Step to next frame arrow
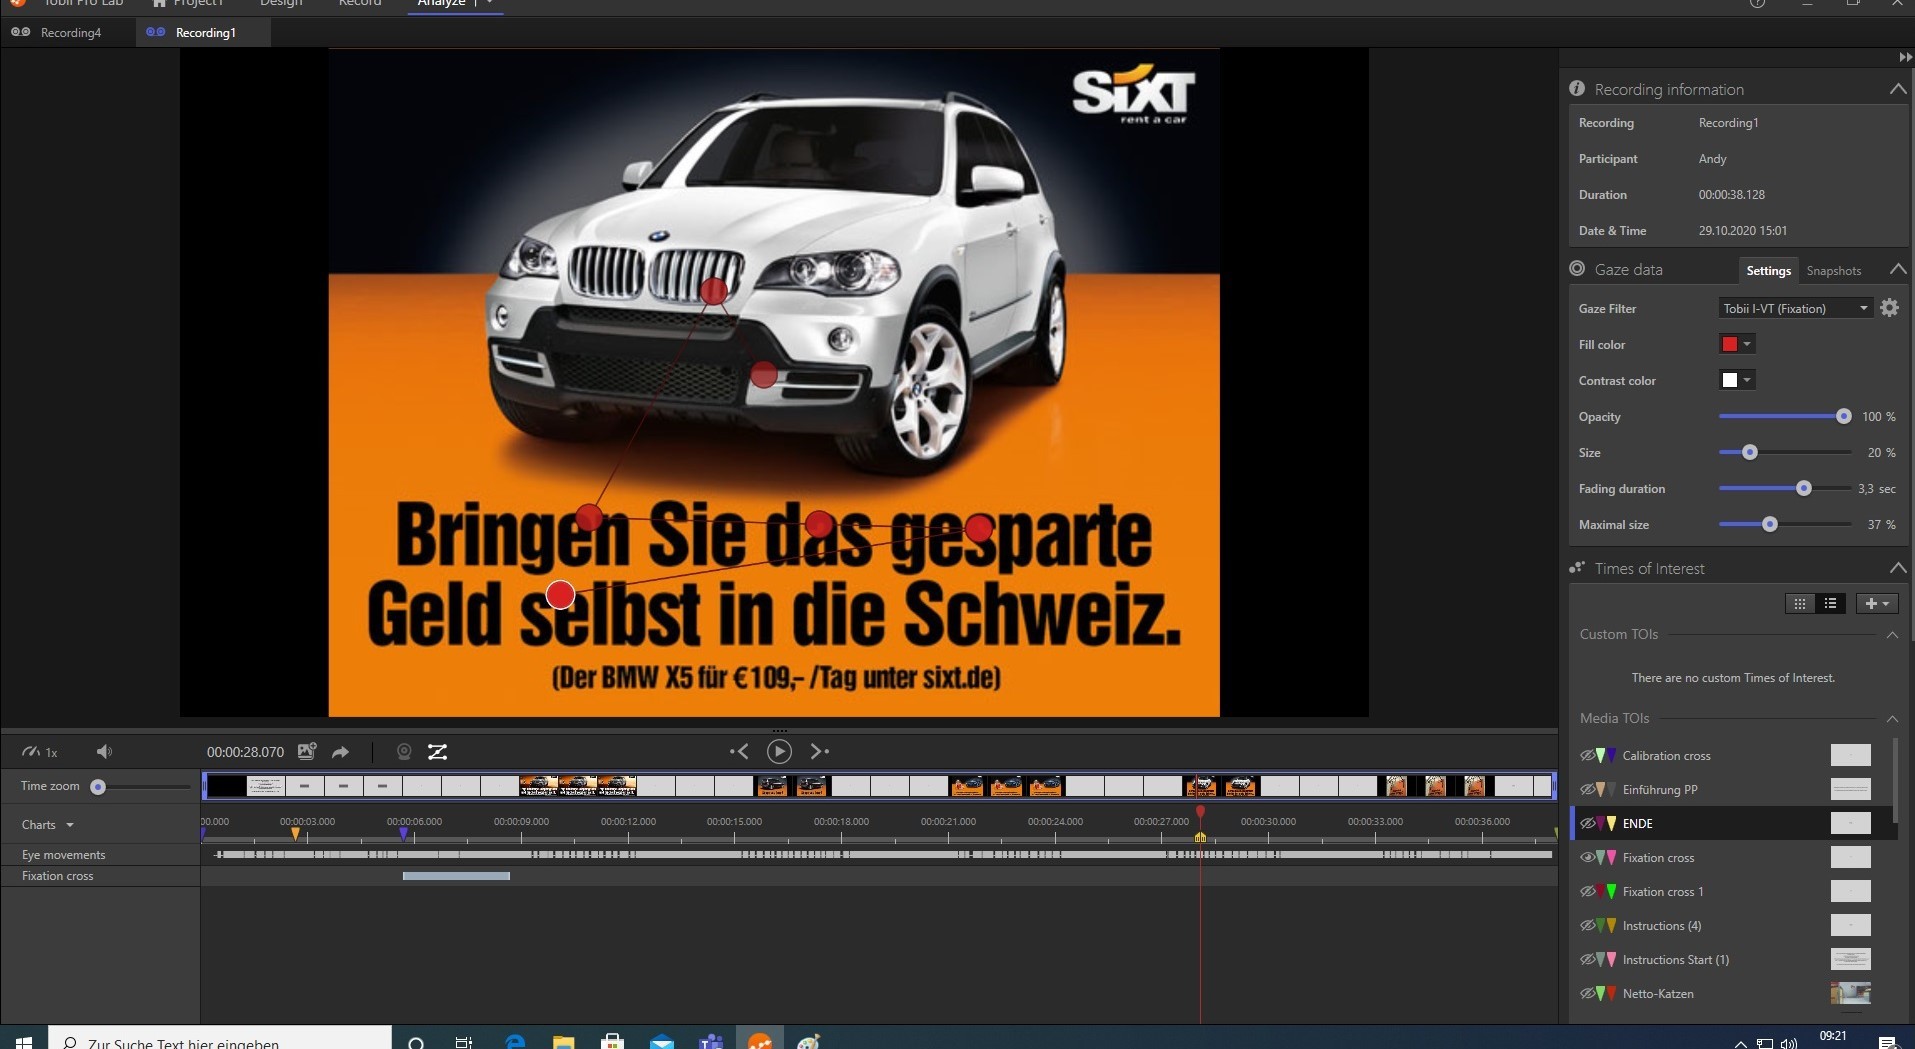 pyautogui.click(x=820, y=751)
